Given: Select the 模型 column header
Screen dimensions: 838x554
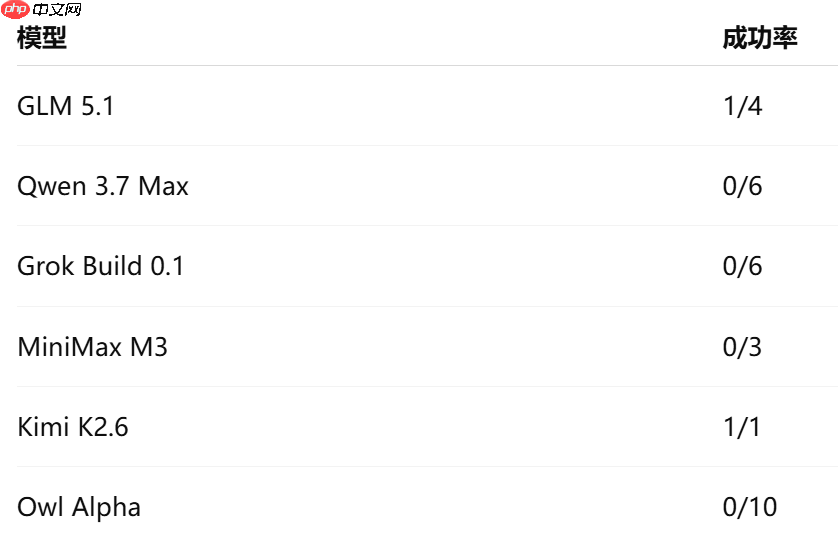Looking at the screenshot, I should point(42,38).
